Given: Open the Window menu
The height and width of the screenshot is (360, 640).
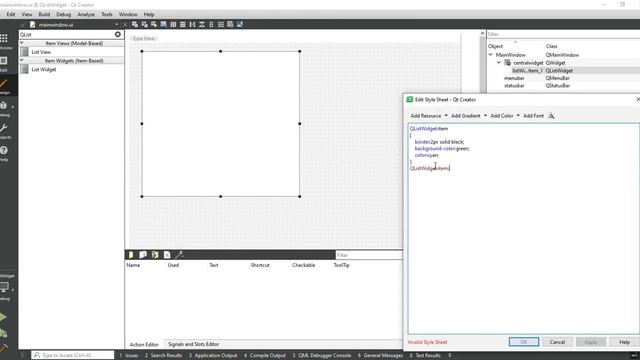Looking at the screenshot, I should pyautogui.click(x=128, y=14).
